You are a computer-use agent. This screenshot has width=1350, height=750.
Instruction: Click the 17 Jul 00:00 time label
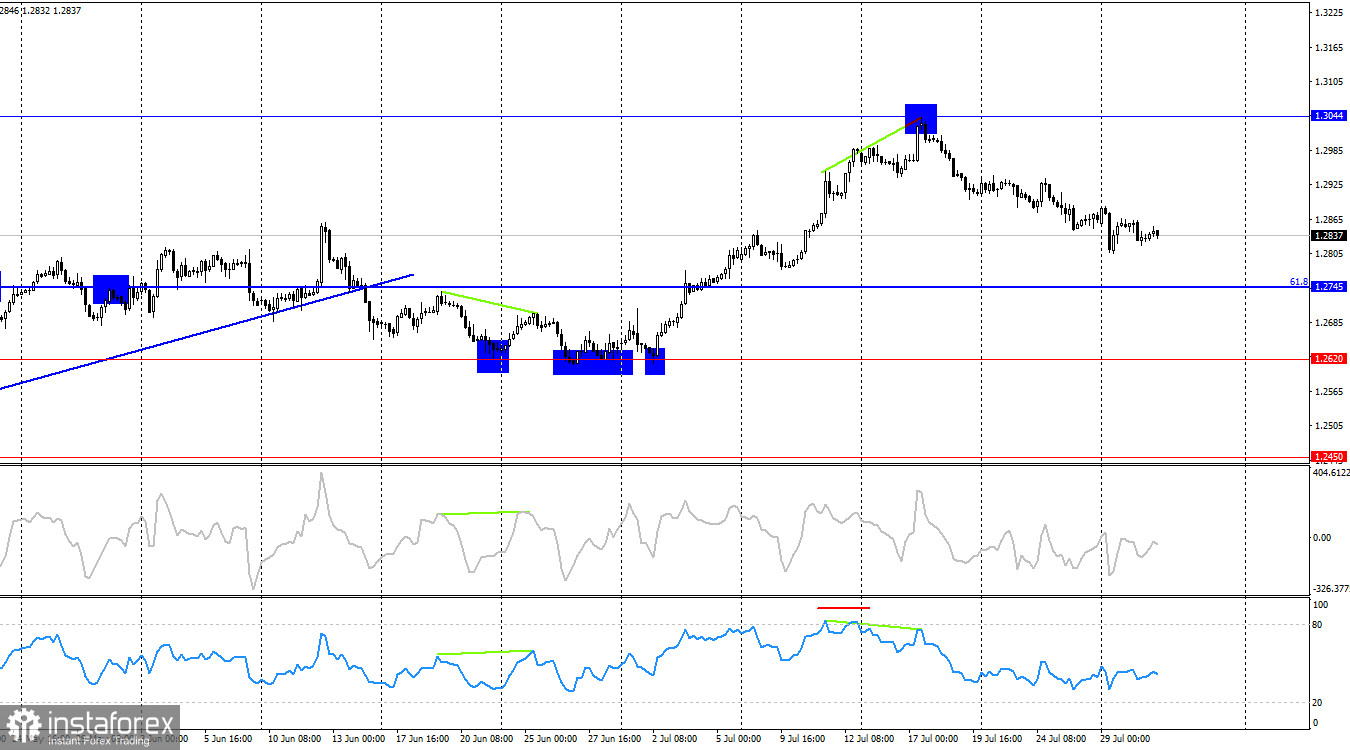(932, 739)
